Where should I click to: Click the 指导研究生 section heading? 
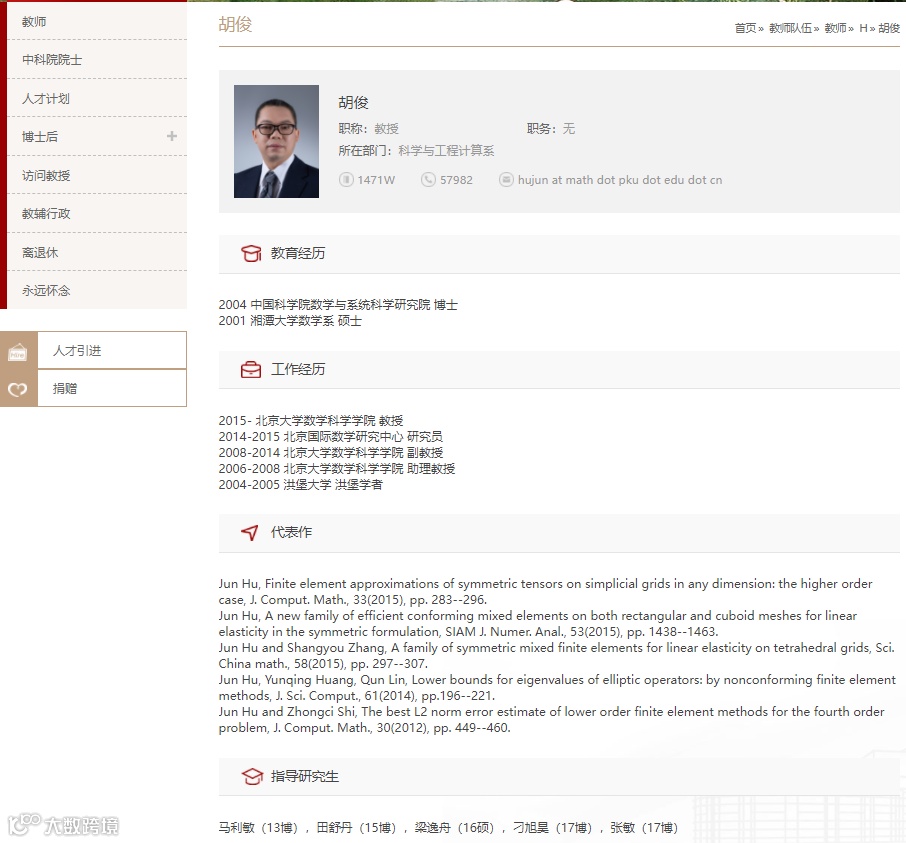tap(305, 776)
